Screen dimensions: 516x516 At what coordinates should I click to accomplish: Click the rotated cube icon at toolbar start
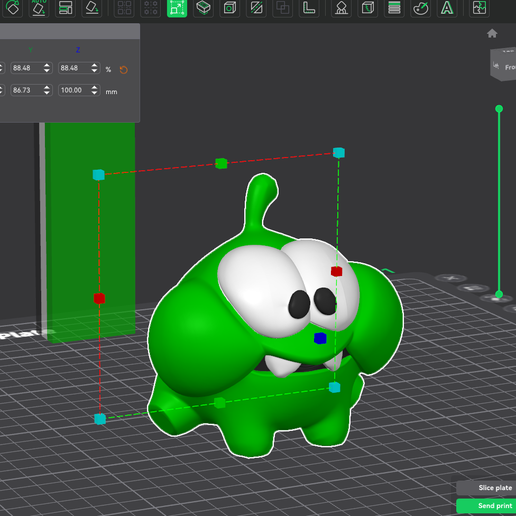[x=13, y=8]
